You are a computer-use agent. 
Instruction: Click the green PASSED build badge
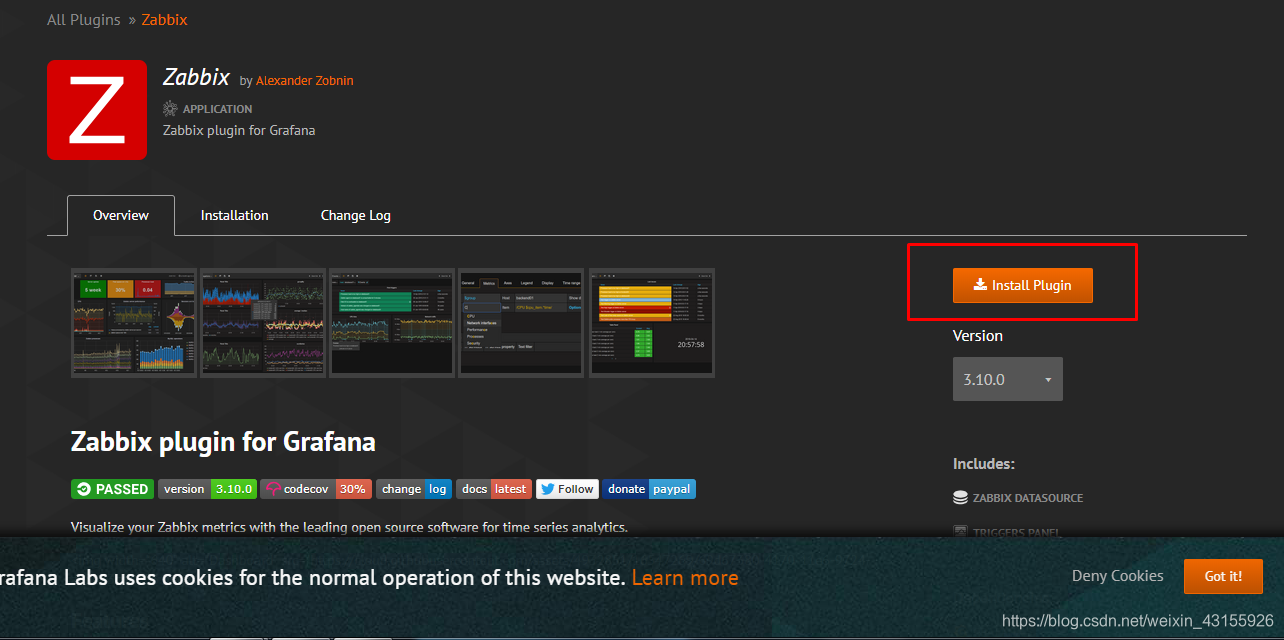click(x=112, y=489)
